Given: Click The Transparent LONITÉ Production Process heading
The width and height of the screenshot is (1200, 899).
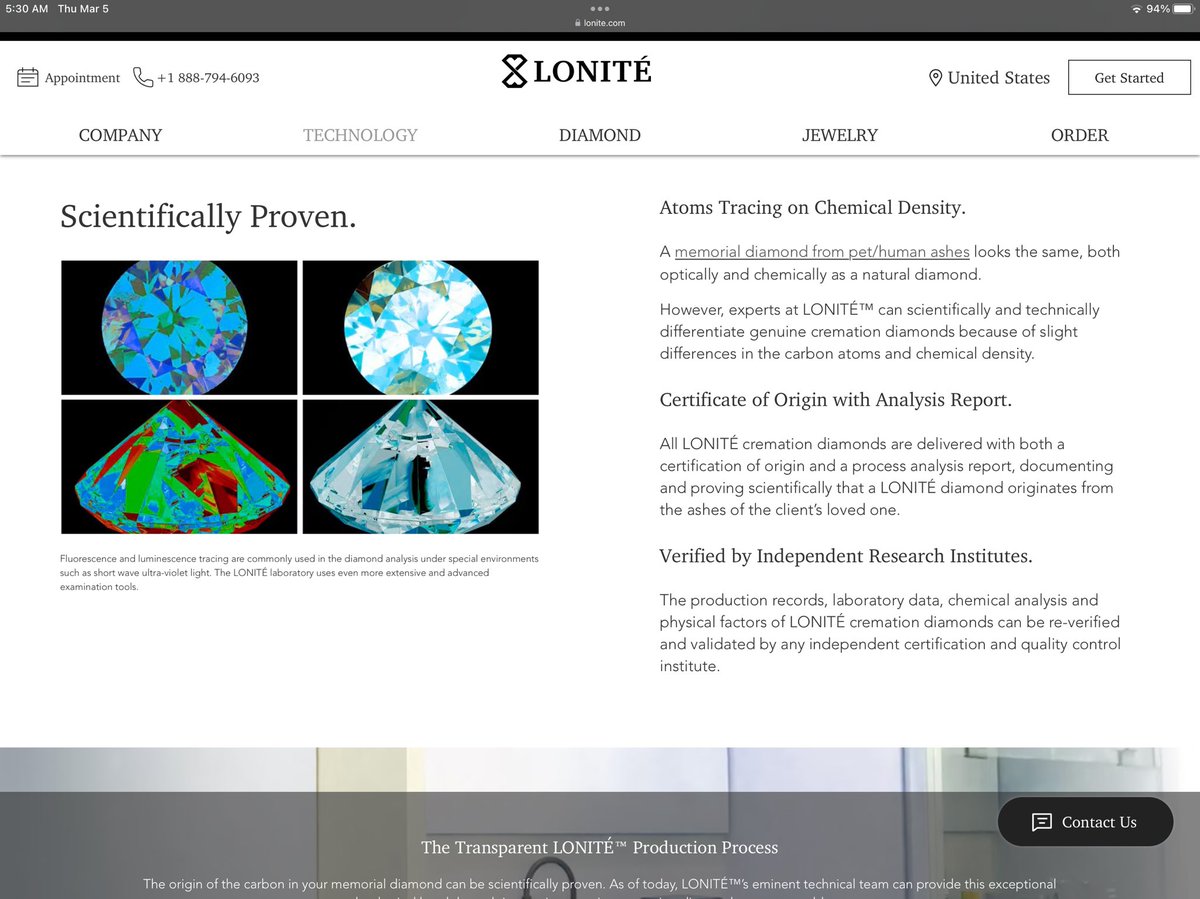Looking at the screenshot, I should [600, 847].
